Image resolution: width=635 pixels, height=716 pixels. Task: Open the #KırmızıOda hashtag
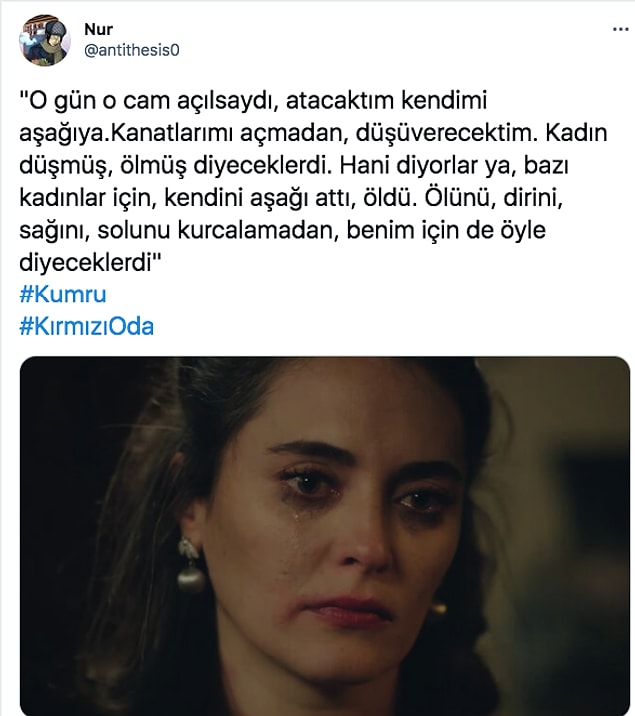coord(86,326)
